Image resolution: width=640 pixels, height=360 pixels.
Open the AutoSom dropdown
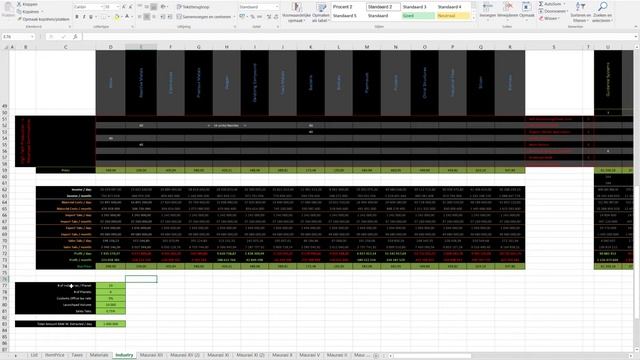click(x=552, y=4)
